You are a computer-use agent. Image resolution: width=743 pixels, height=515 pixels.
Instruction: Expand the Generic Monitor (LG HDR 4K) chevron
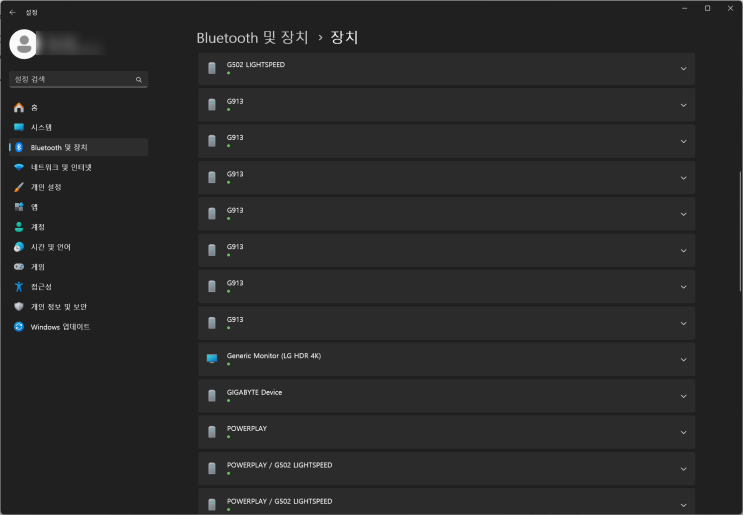(683, 360)
